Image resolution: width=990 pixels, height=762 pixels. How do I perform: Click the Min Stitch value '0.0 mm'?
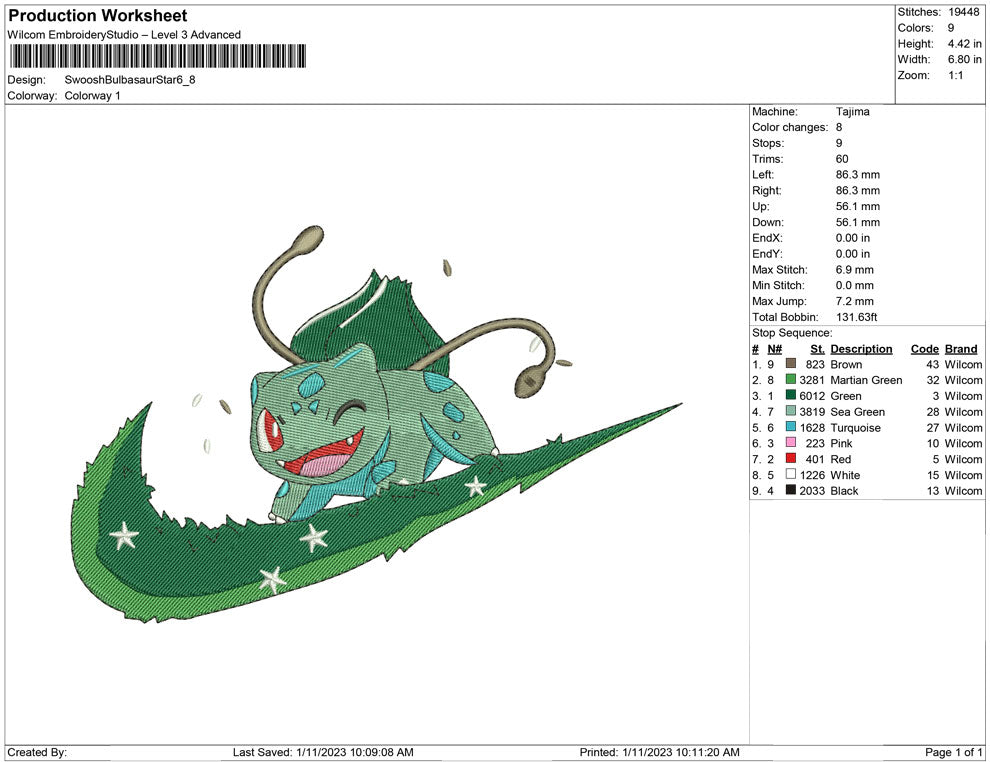[x=855, y=285]
